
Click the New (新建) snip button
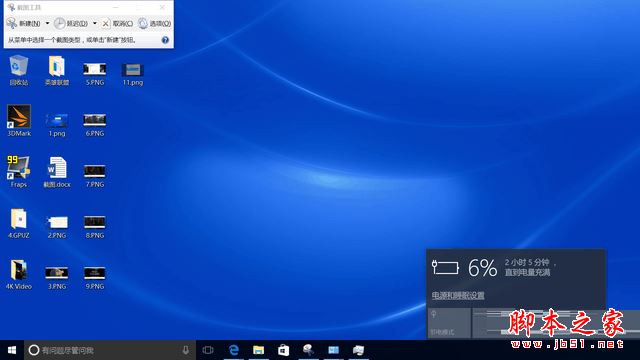(24, 24)
